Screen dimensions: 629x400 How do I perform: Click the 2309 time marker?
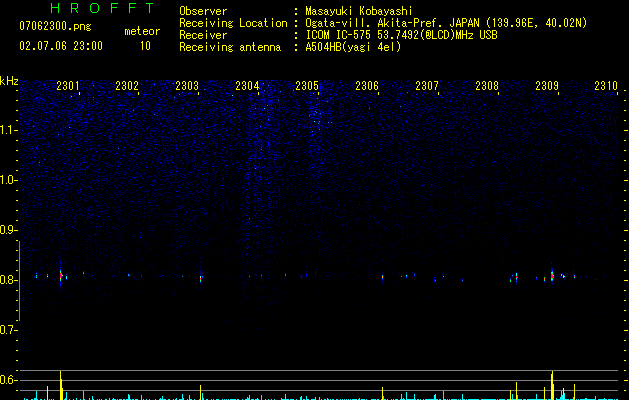547,86
